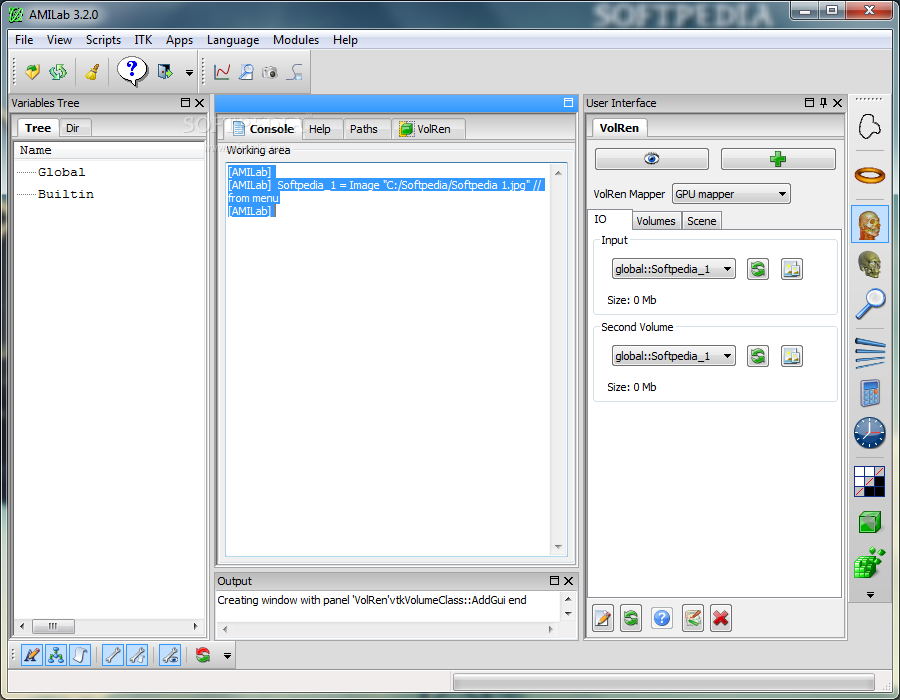900x700 pixels.
Task: Expand the bottom toolbar overflow arrow
Action: pos(227,655)
